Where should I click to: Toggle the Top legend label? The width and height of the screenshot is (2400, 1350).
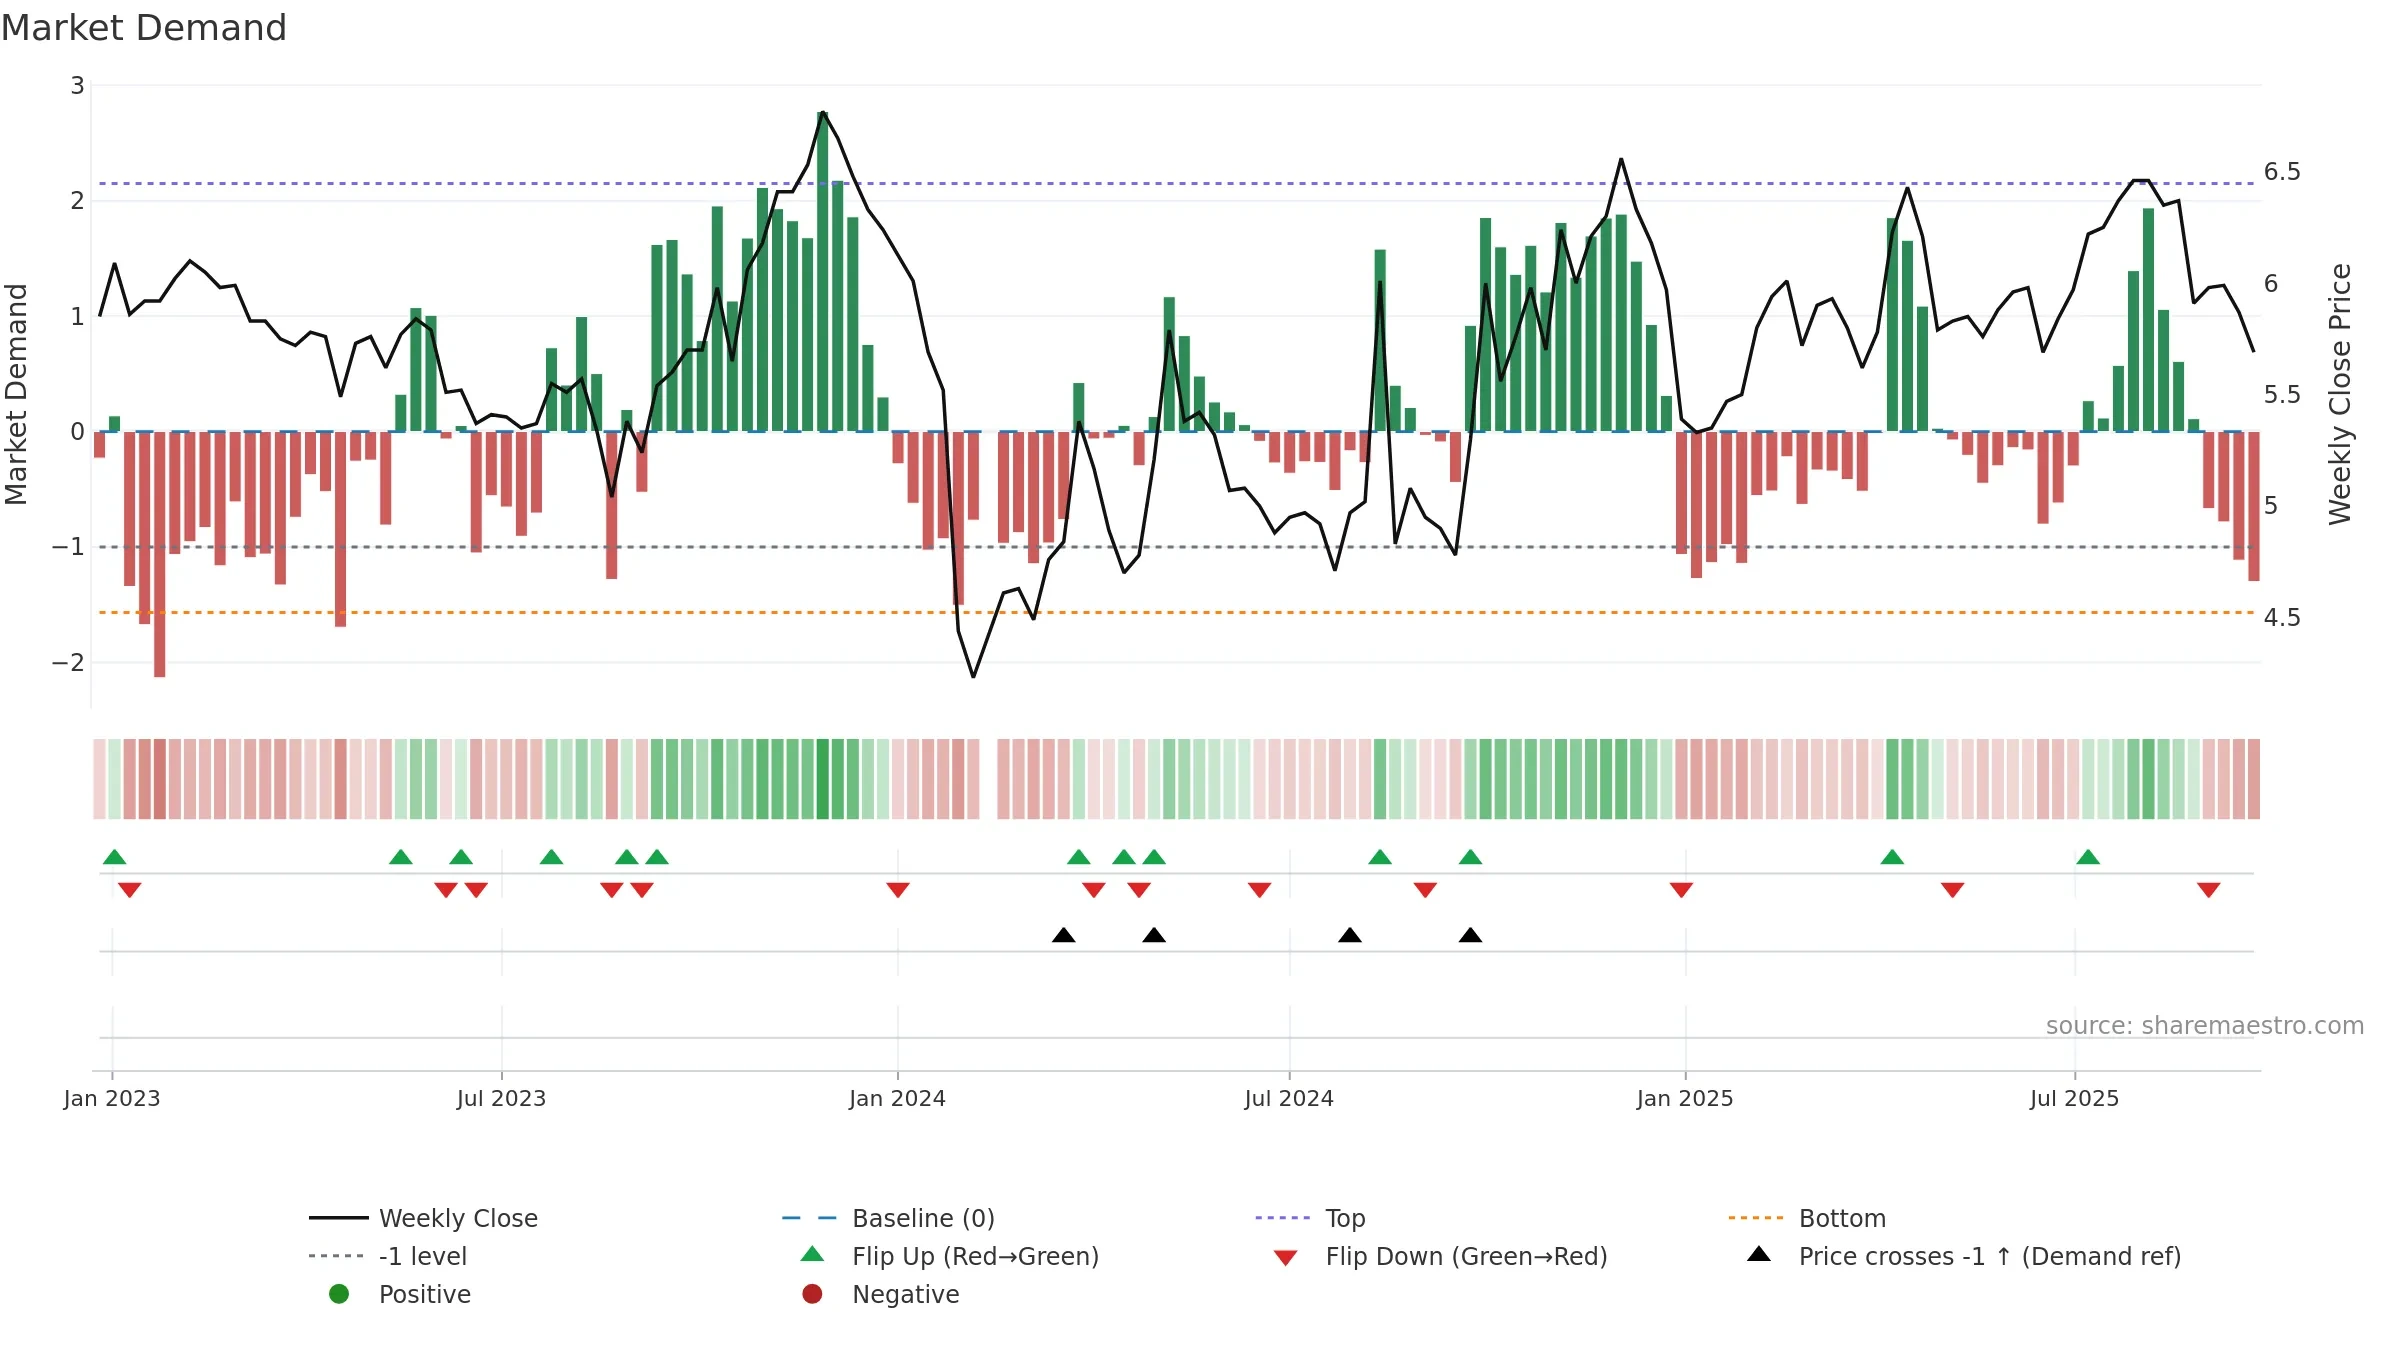click(x=1345, y=1218)
